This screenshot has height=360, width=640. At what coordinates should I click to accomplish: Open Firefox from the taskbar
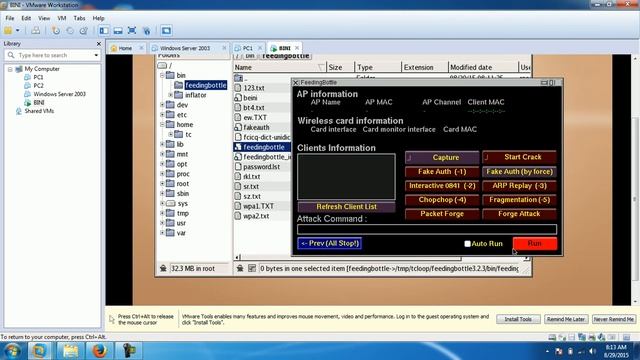point(99,351)
